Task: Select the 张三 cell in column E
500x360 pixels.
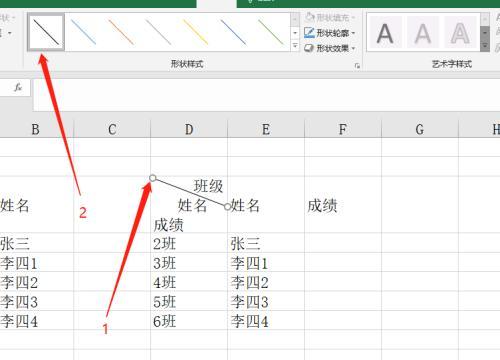Action: tap(266, 243)
